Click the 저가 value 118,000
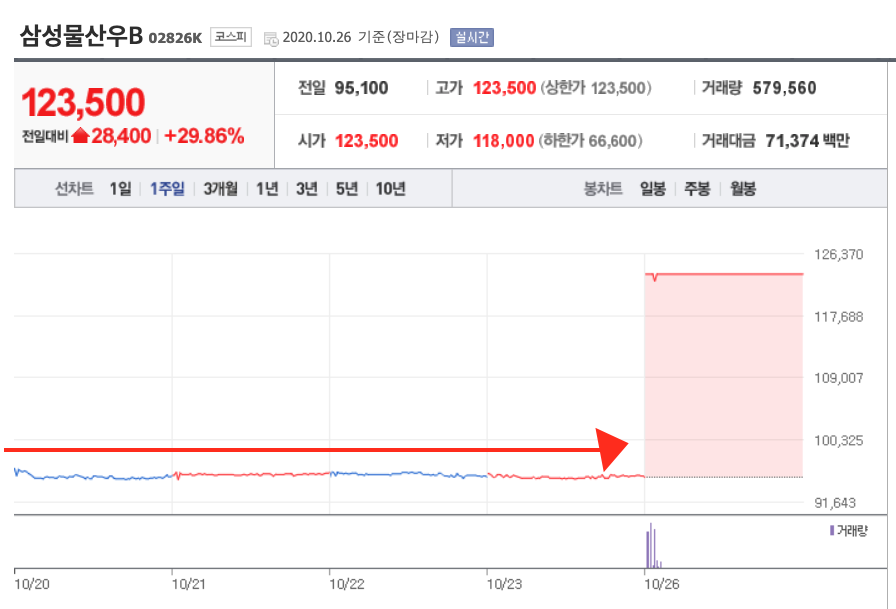 [x=503, y=141]
